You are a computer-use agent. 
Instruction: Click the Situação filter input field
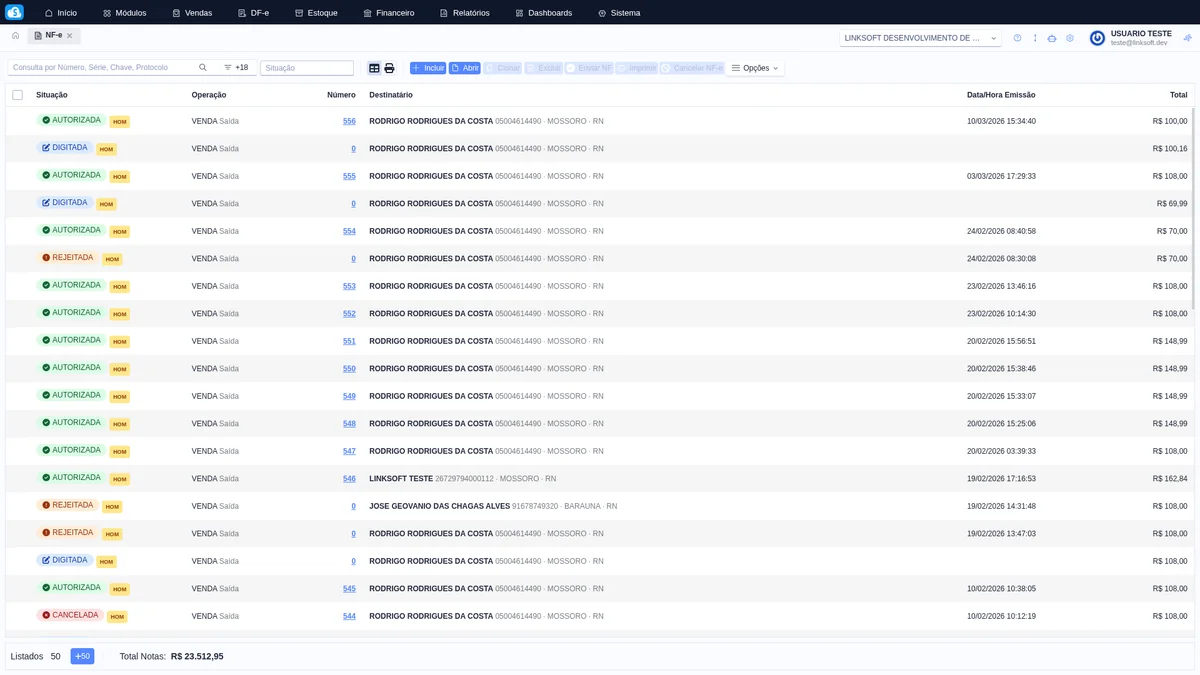click(307, 68)
